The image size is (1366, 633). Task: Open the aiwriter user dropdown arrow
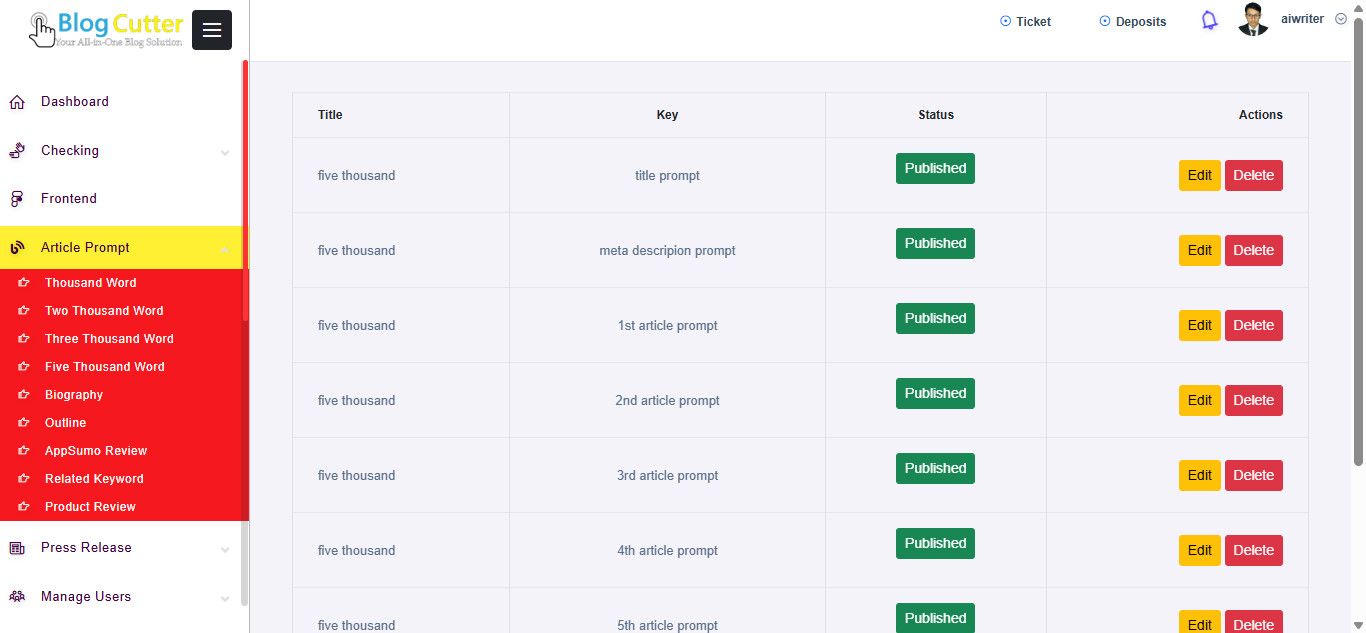pos(1341,19)
